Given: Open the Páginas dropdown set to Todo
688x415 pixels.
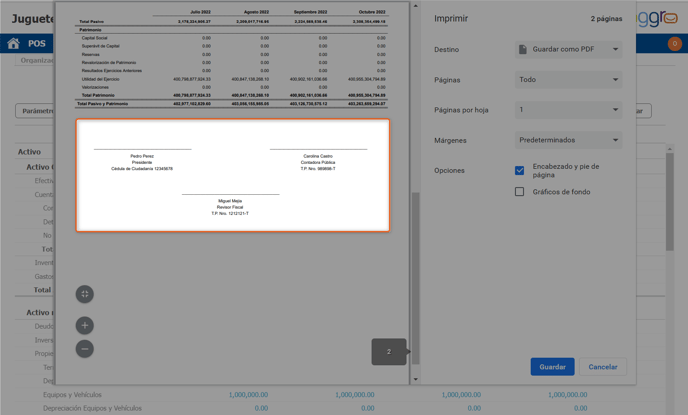Looking at the screenshot, I should (568, 79).
